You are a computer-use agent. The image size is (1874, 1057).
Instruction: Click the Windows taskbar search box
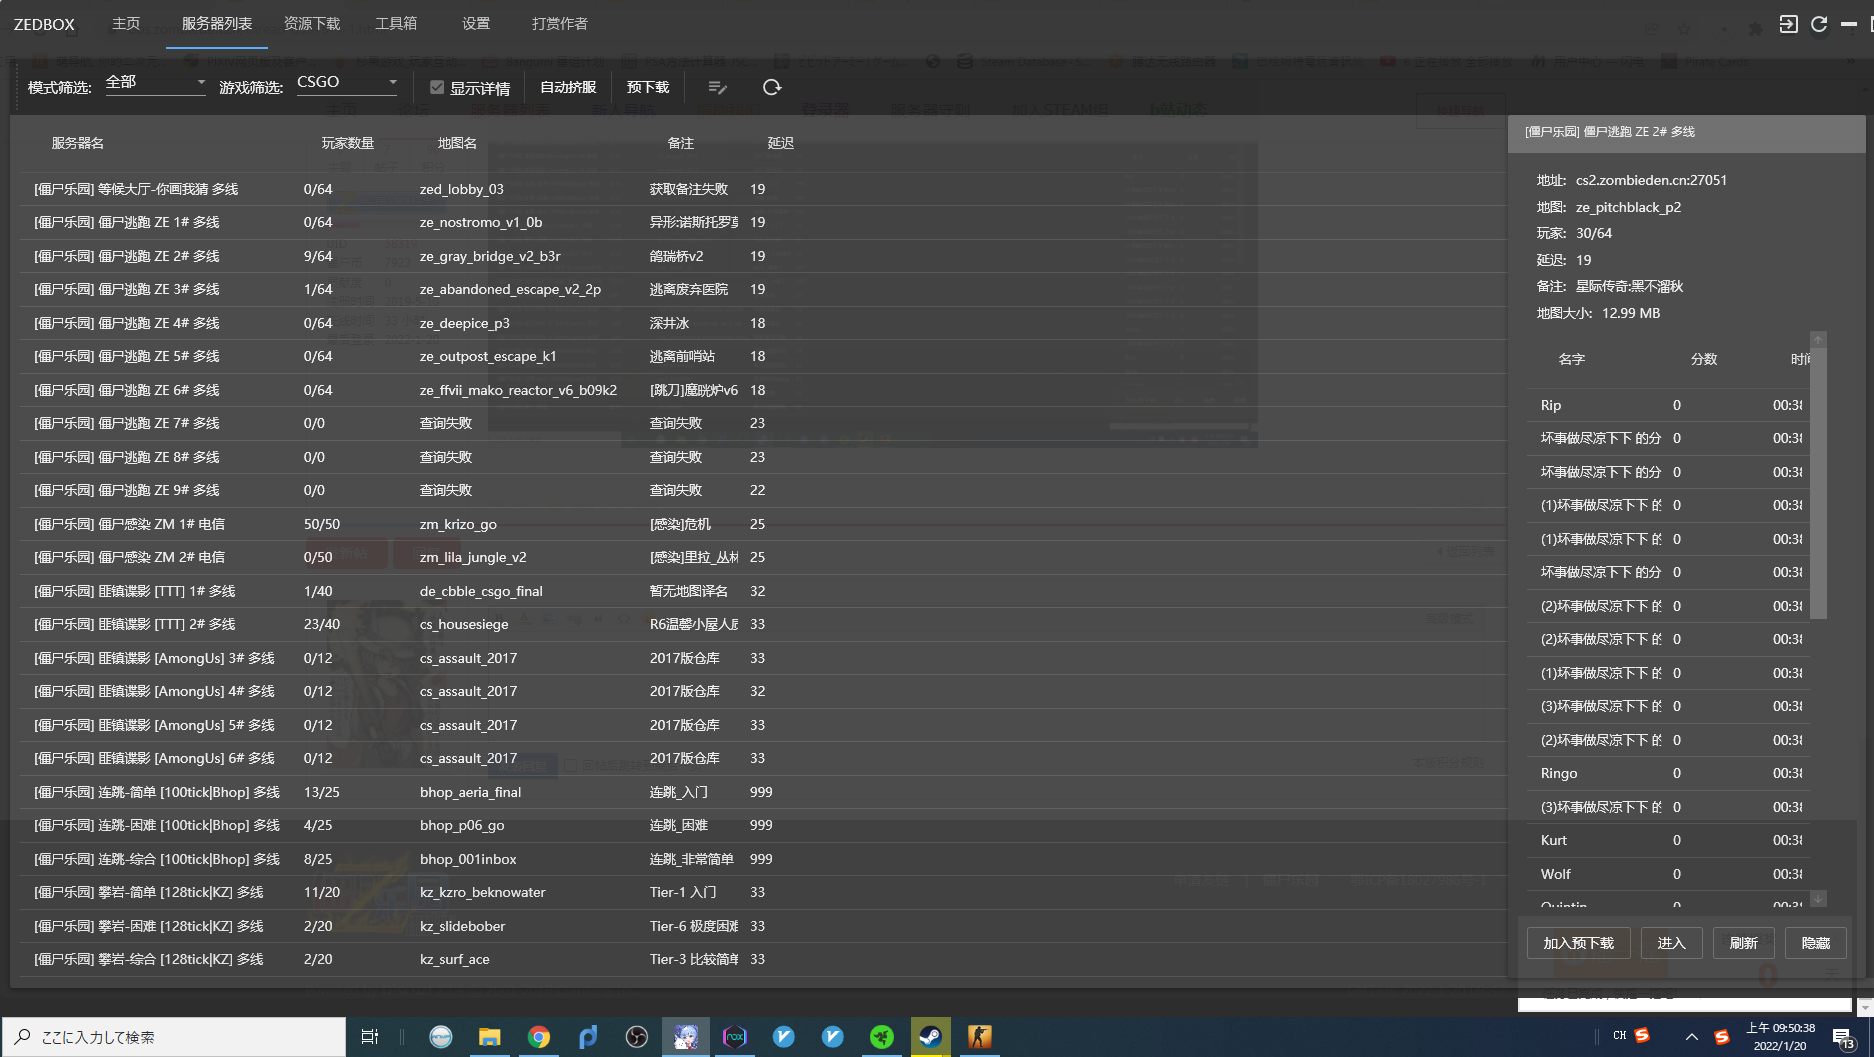[174, 1037]
